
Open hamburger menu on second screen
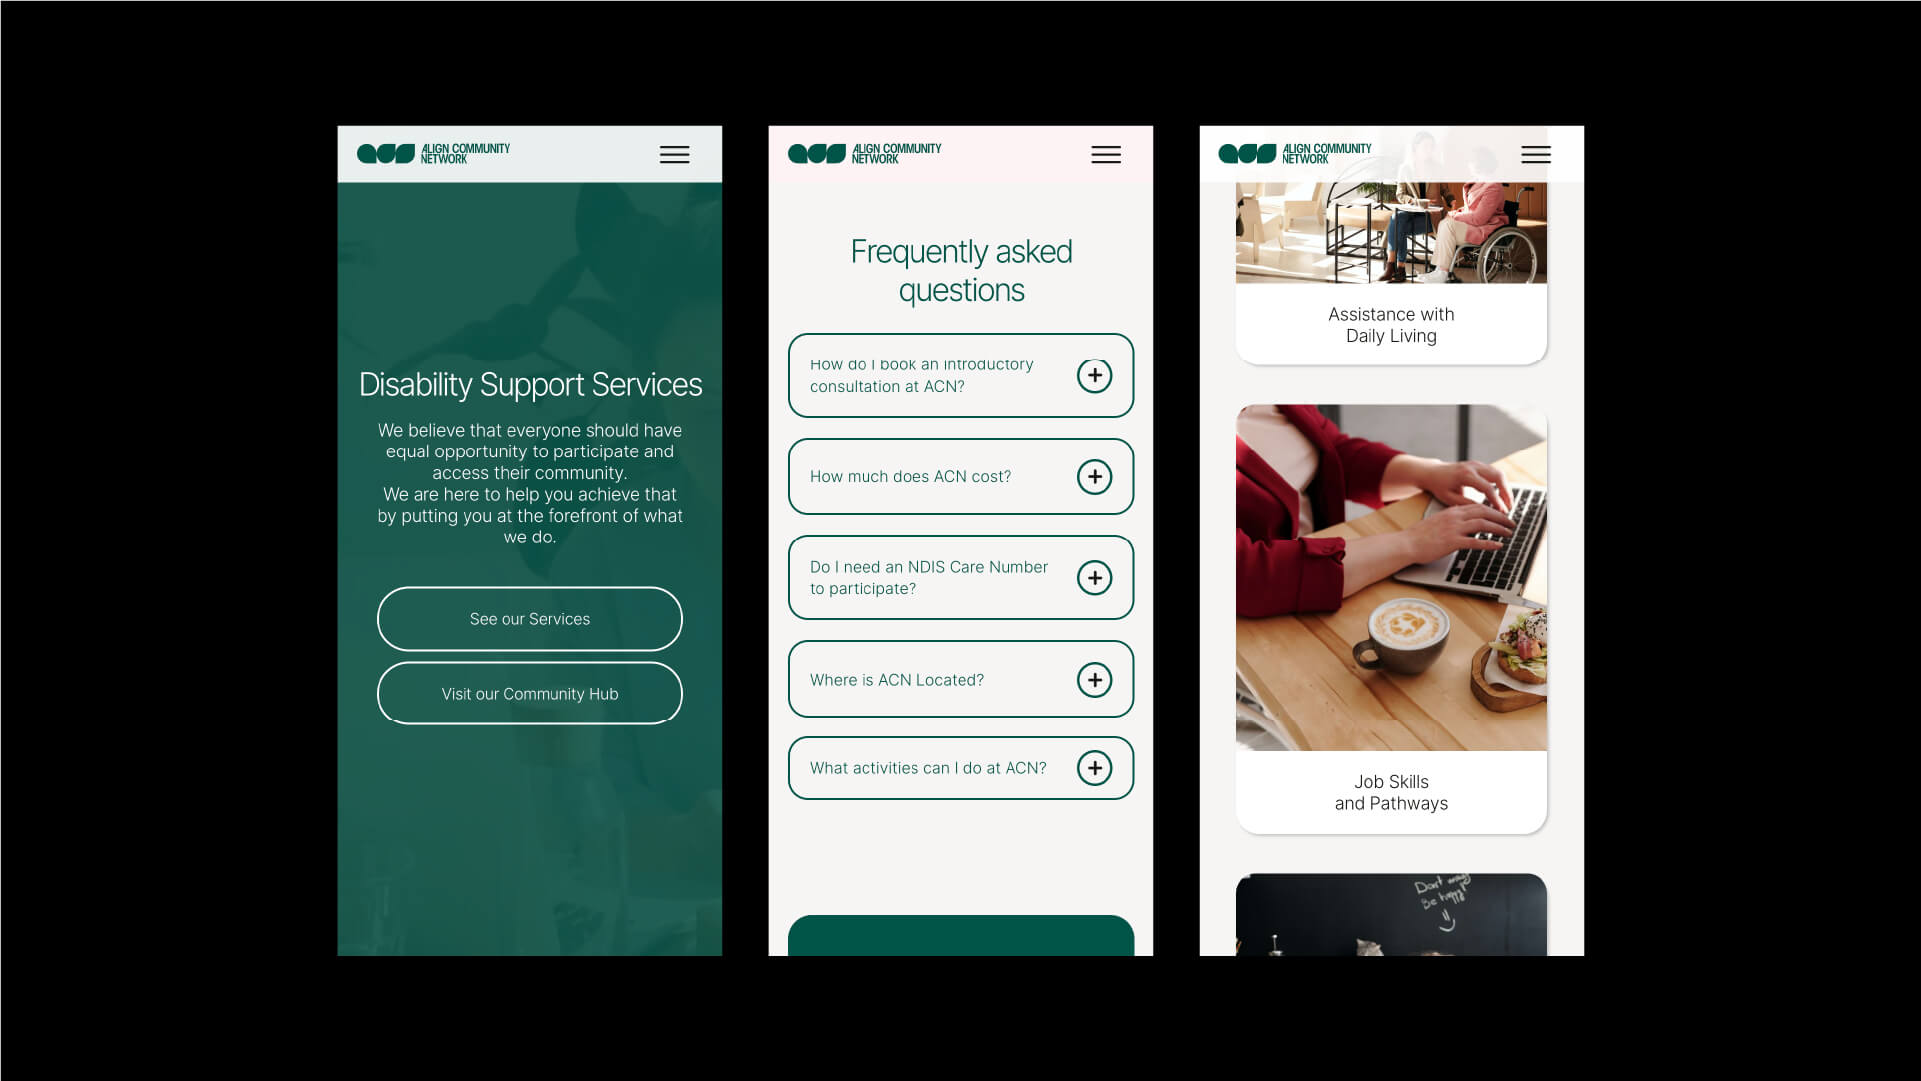[1106, 154]
